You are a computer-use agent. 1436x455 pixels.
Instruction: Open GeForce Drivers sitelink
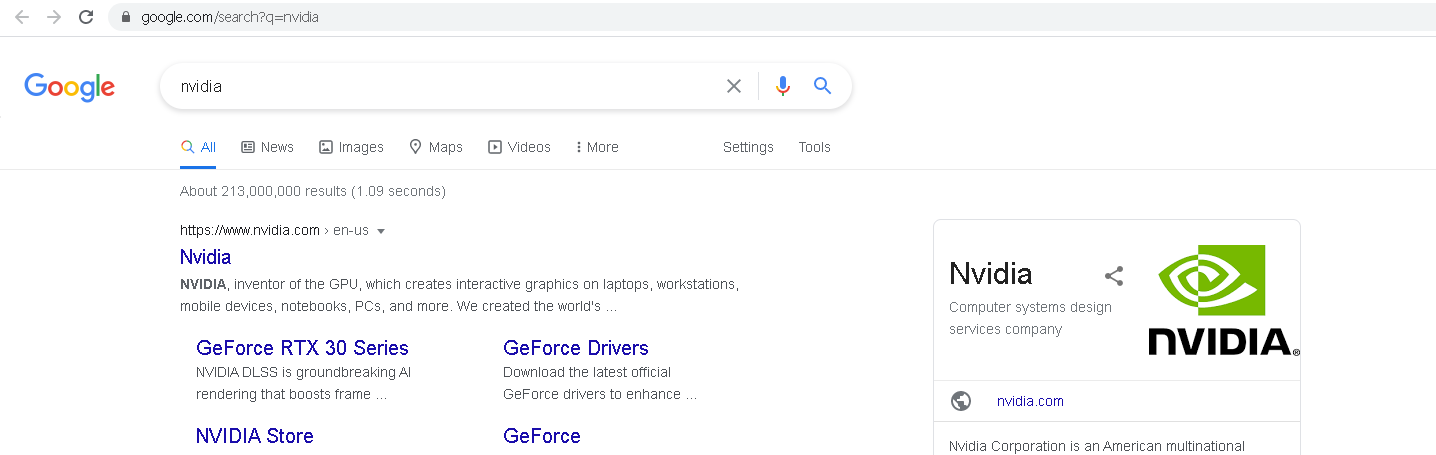pos(576,348)
